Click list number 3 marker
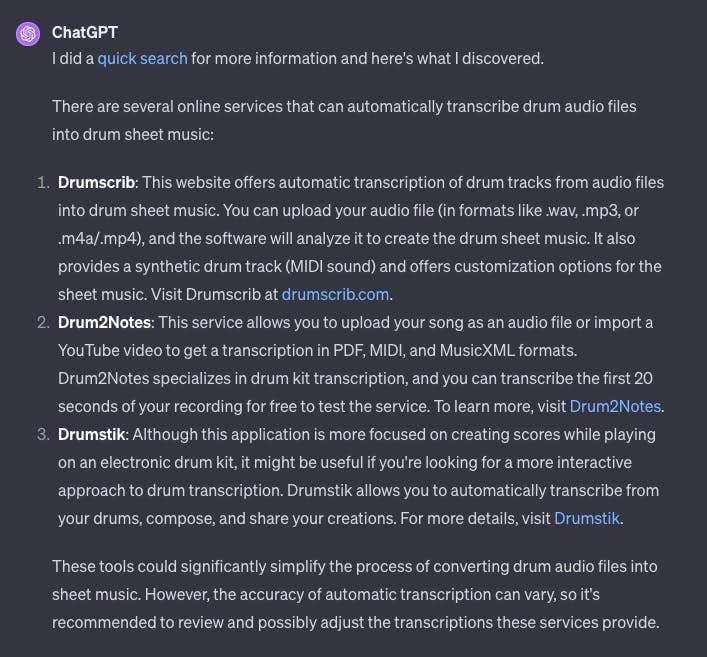 [43, 434]
